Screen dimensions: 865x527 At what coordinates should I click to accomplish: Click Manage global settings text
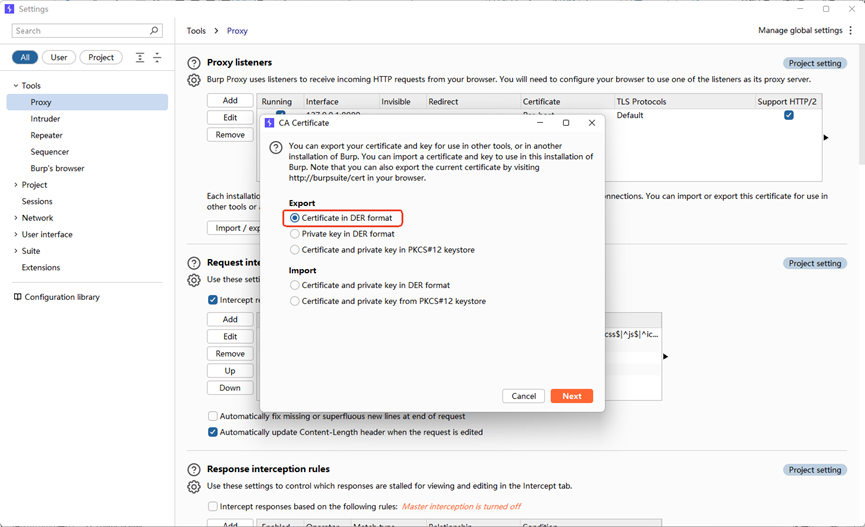800,30
